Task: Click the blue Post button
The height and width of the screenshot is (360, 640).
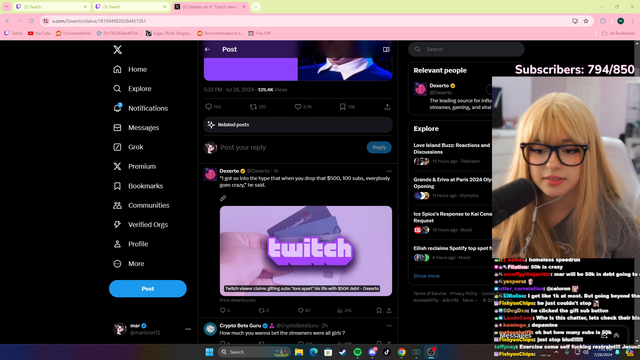Action: pyautogui.click(x=148, y=289)
